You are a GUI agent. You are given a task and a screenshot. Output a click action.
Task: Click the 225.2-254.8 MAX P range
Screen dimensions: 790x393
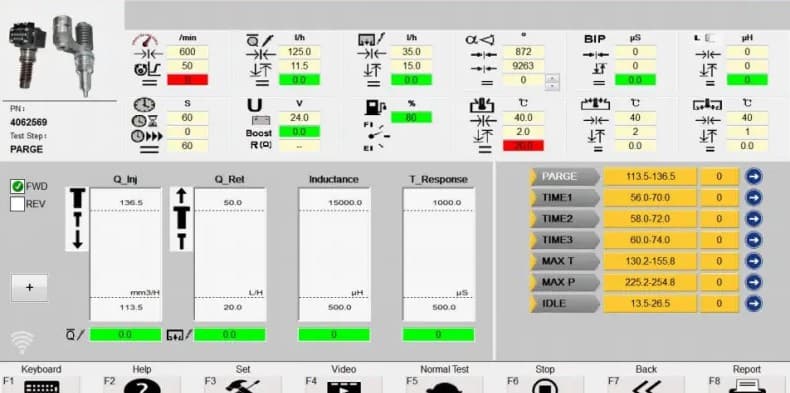pyautogui.click(x=650, y=283)
